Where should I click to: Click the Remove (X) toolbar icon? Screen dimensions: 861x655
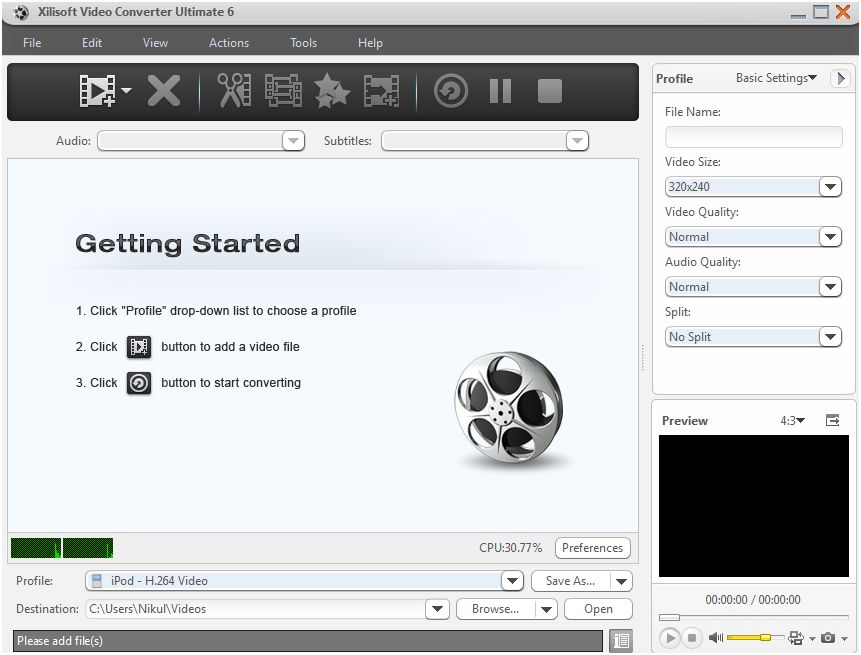164,91
